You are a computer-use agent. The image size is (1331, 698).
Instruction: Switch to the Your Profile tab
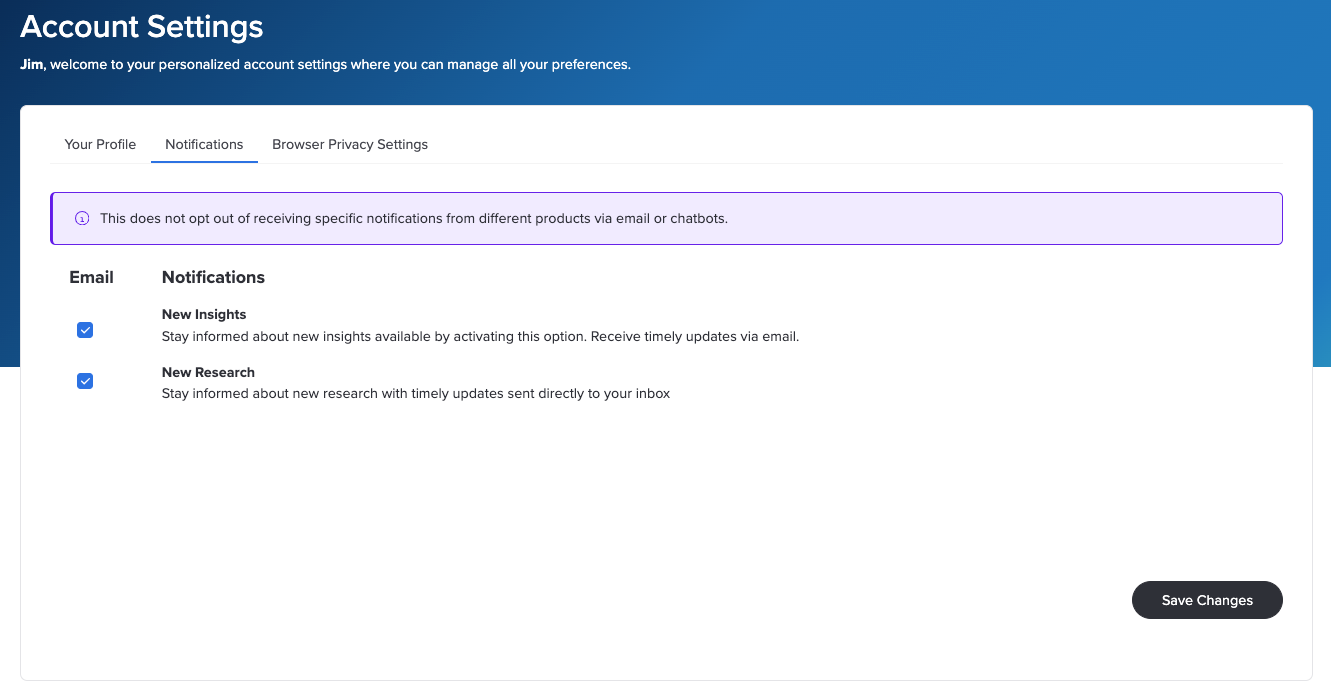(x=100, y=144)
